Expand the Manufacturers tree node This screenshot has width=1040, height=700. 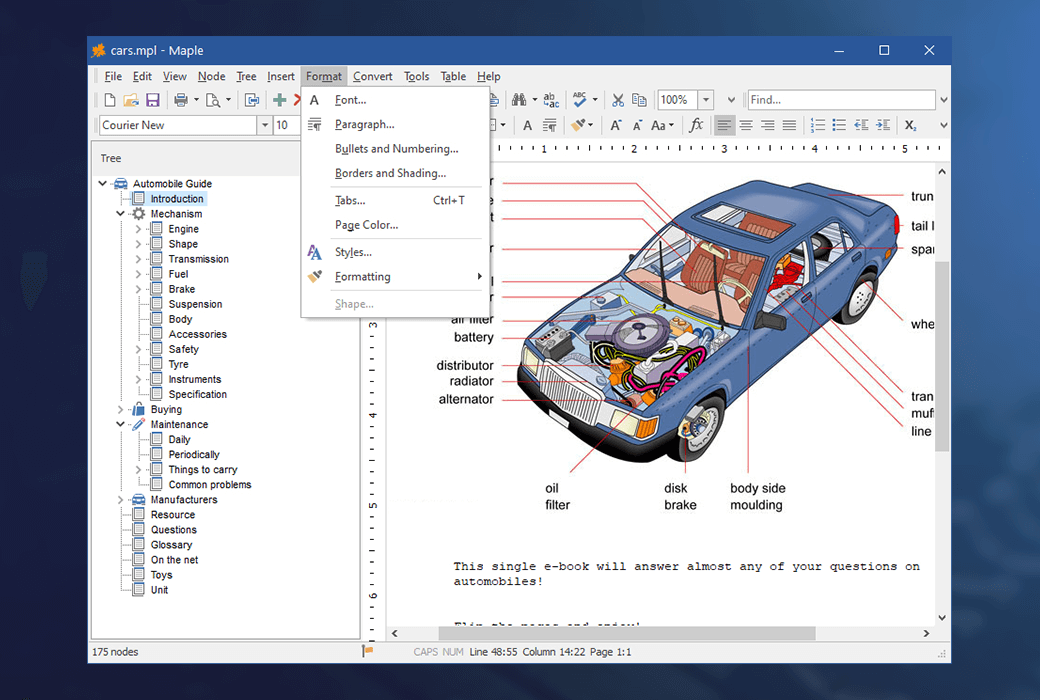[x=120, y=500]
